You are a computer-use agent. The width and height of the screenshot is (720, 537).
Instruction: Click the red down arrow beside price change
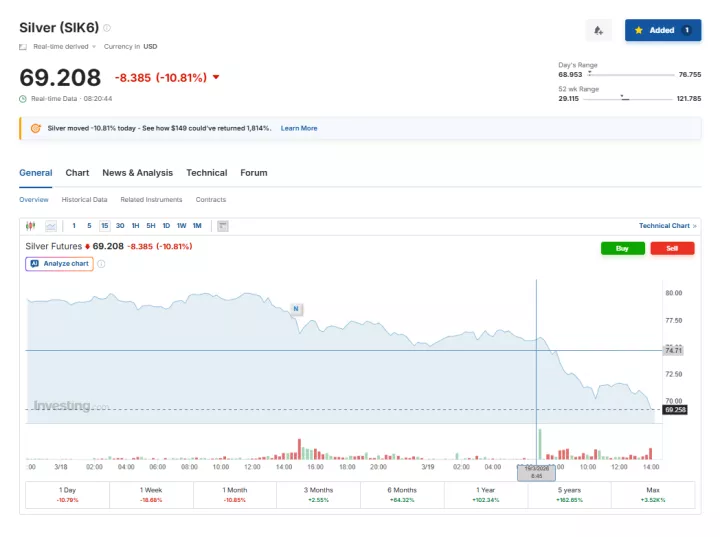(216, 78)
